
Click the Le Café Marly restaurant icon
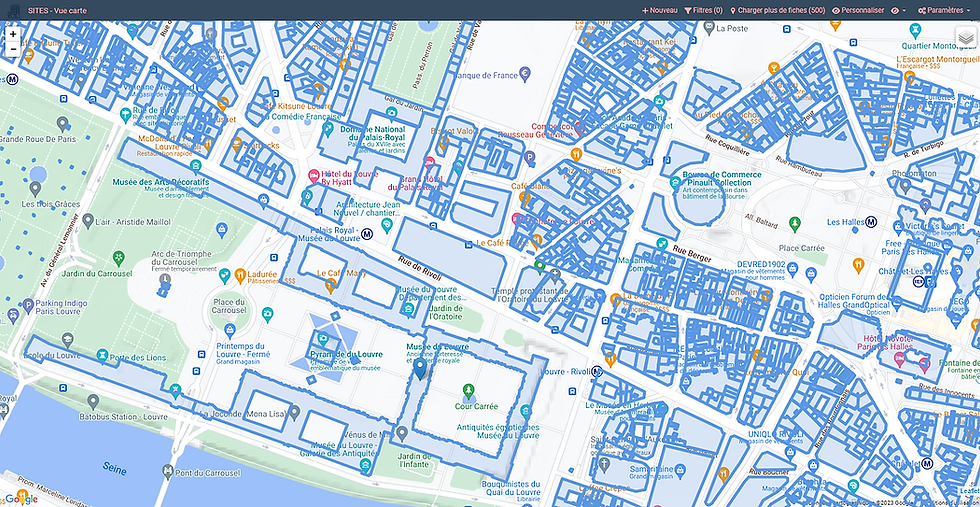(x=331, y=286)
